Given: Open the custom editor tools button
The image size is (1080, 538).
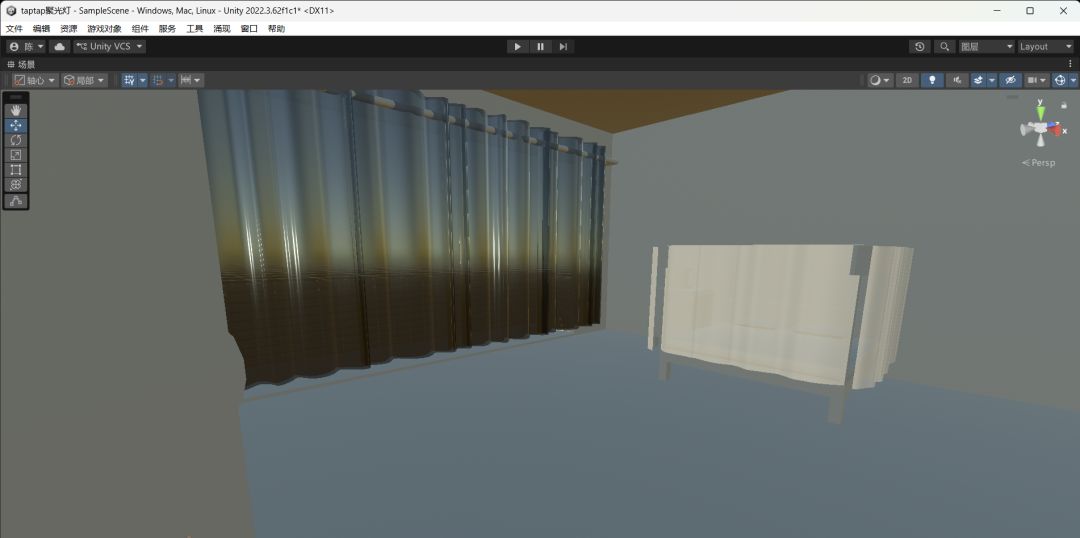Looking at the screenshot, I should (16, 200).
